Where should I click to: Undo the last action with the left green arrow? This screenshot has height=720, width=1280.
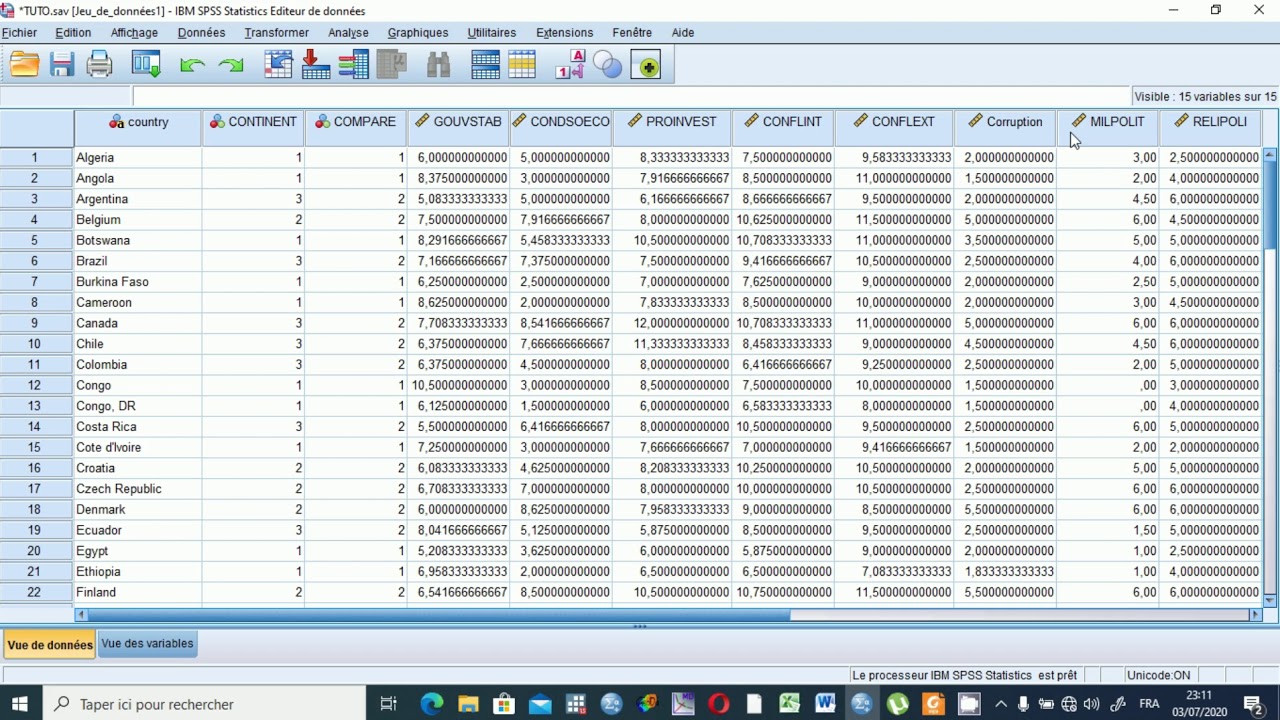[192, 65]
